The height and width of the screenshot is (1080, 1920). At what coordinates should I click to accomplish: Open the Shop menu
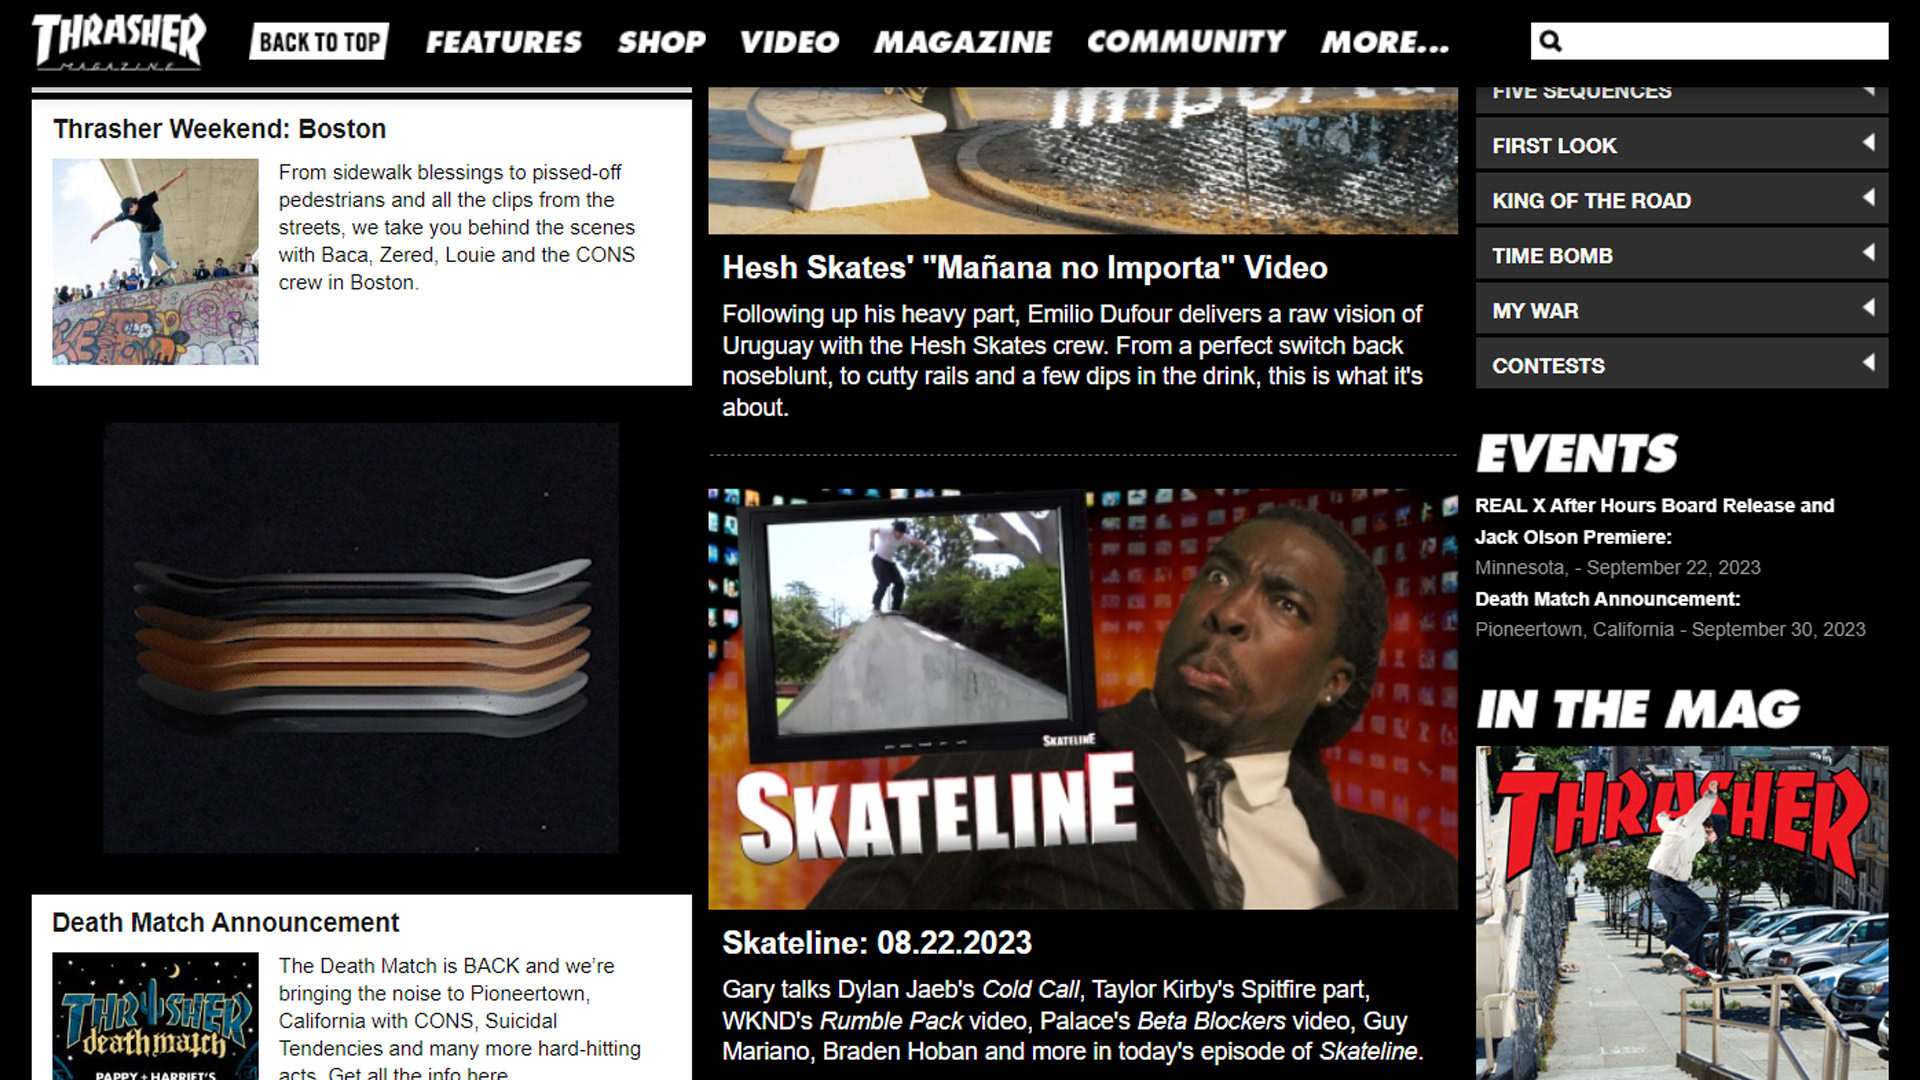click(661, 42)
